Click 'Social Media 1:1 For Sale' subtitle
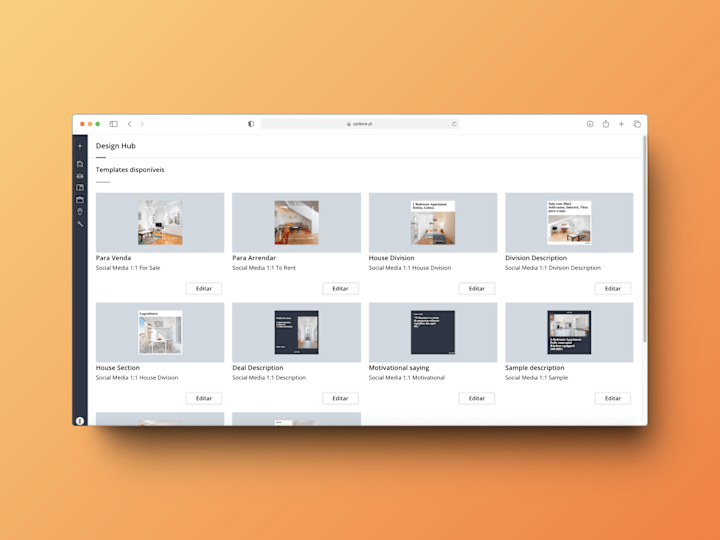The width and height of the screenshot is (720, 540). tap(128, 268)
